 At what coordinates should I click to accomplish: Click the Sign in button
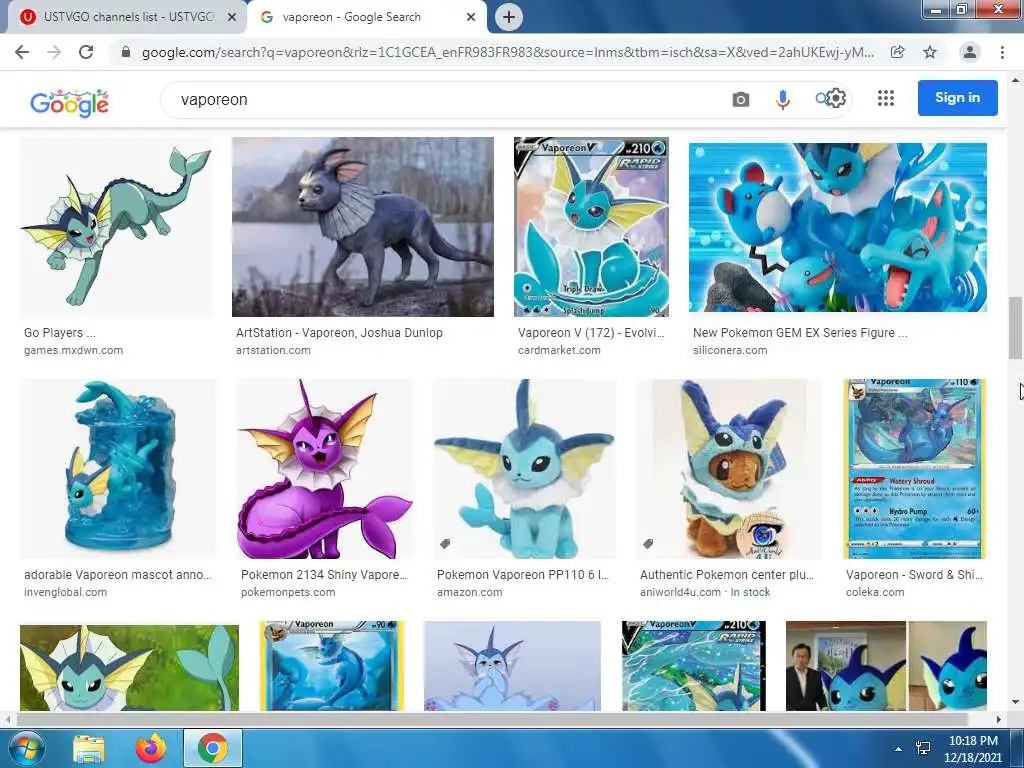(x=957, y=98)
